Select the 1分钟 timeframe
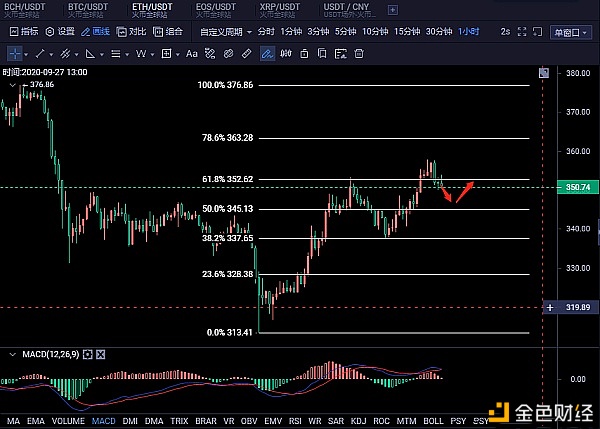Image resolution: width=600 pixels, height=429 pixels. 291,31
